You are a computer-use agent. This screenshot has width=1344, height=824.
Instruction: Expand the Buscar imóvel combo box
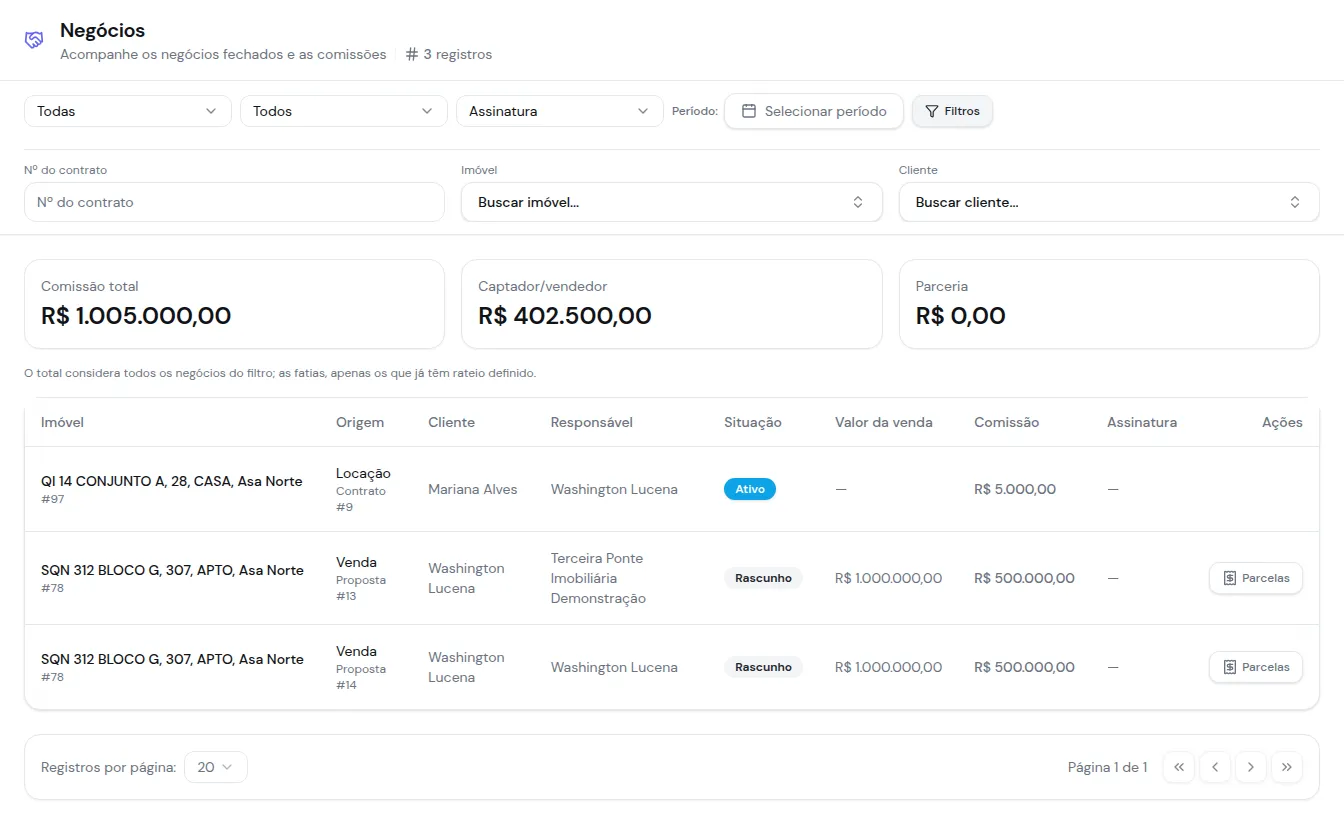[672, 202]
